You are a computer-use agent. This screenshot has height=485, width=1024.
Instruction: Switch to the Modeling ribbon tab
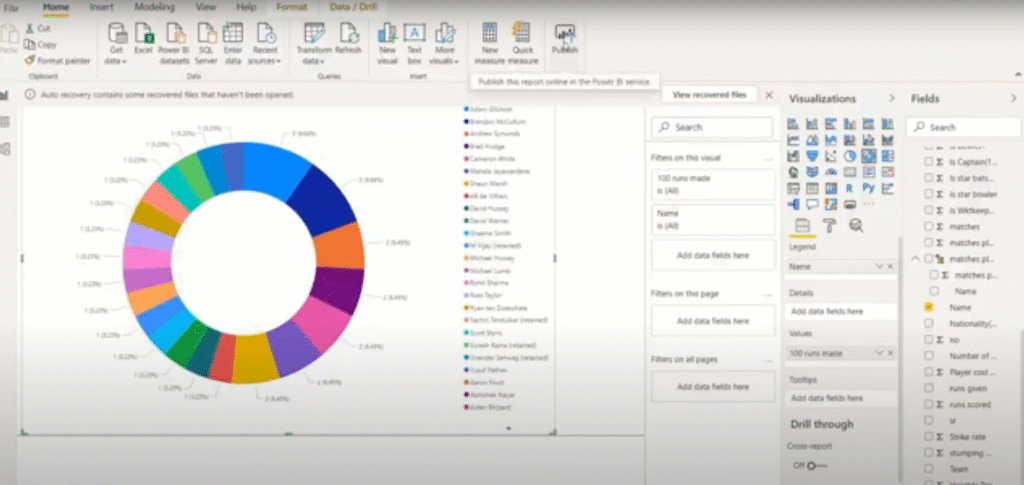pos(154,7)
